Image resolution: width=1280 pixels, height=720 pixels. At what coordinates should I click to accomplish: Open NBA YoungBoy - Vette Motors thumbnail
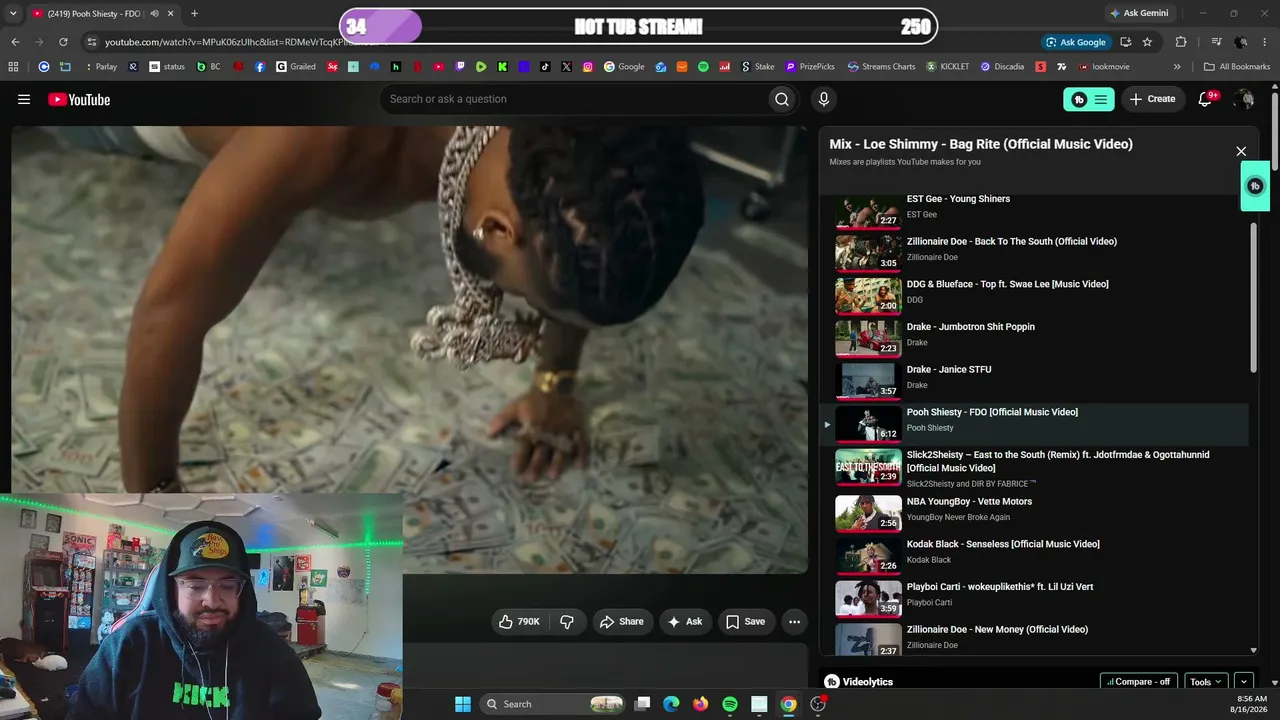point(868,513)
